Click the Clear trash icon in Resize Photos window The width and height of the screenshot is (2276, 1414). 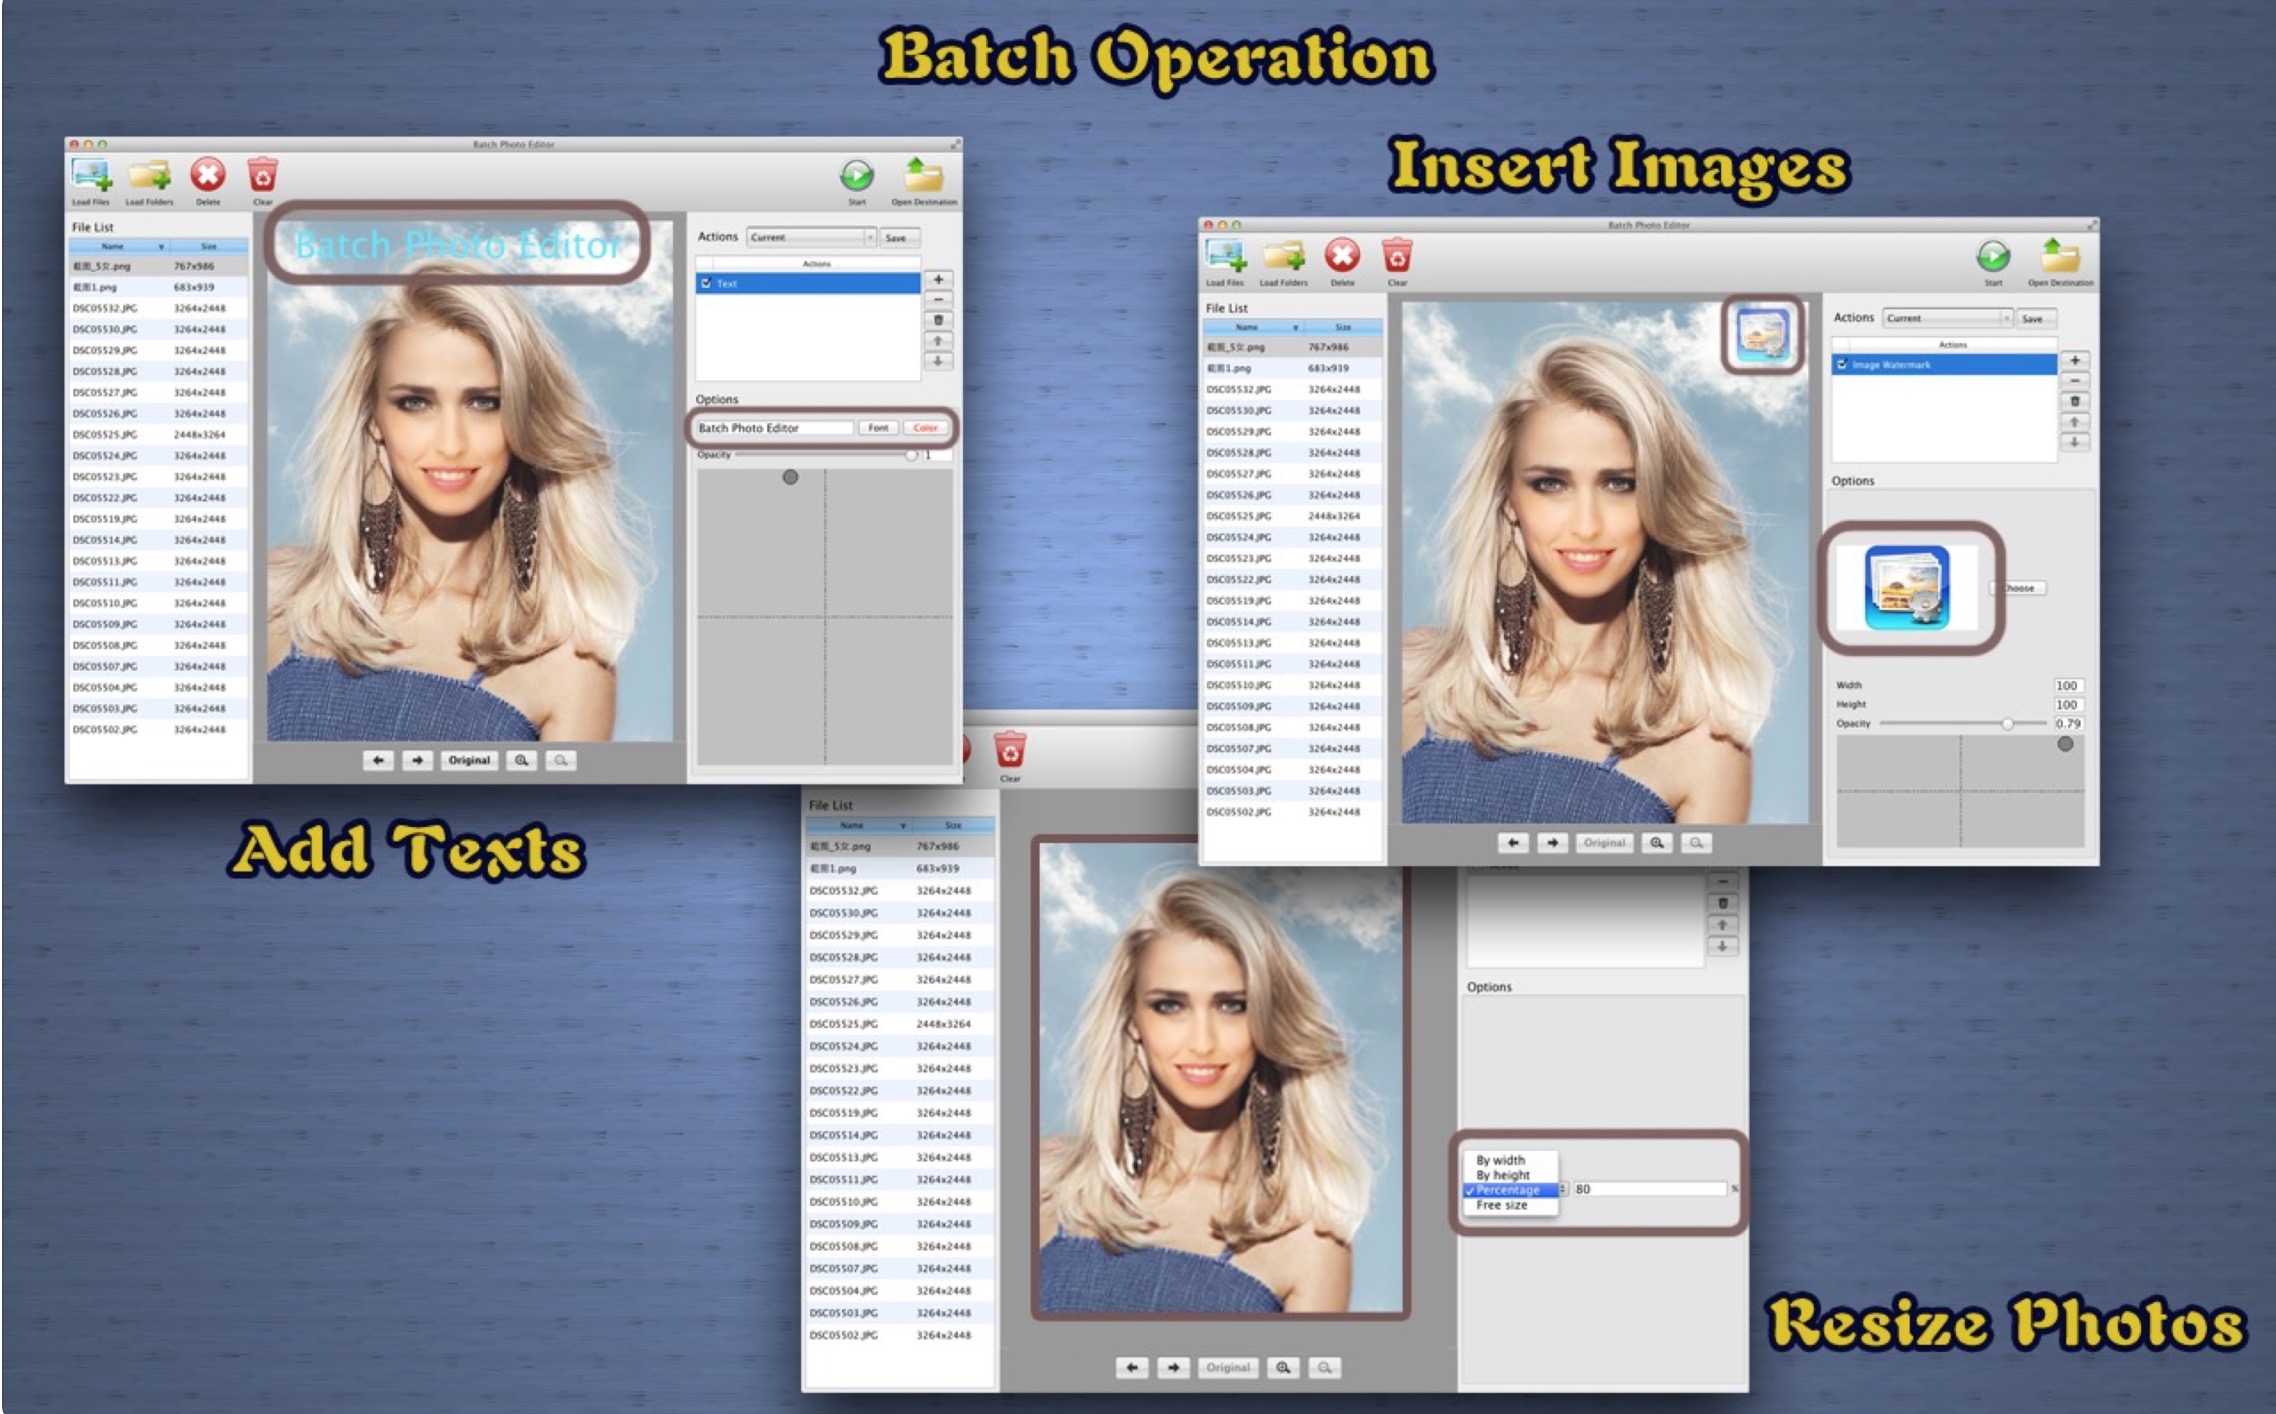coord(1010,750)
